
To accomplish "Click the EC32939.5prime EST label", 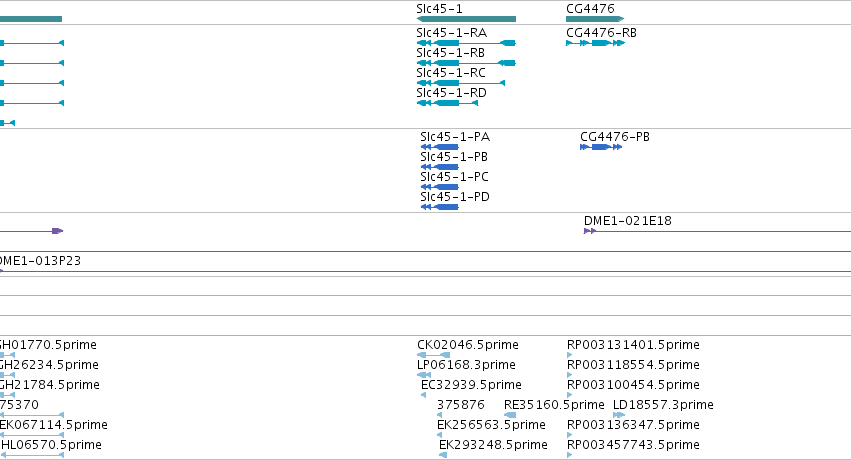I will pos(471,386).
